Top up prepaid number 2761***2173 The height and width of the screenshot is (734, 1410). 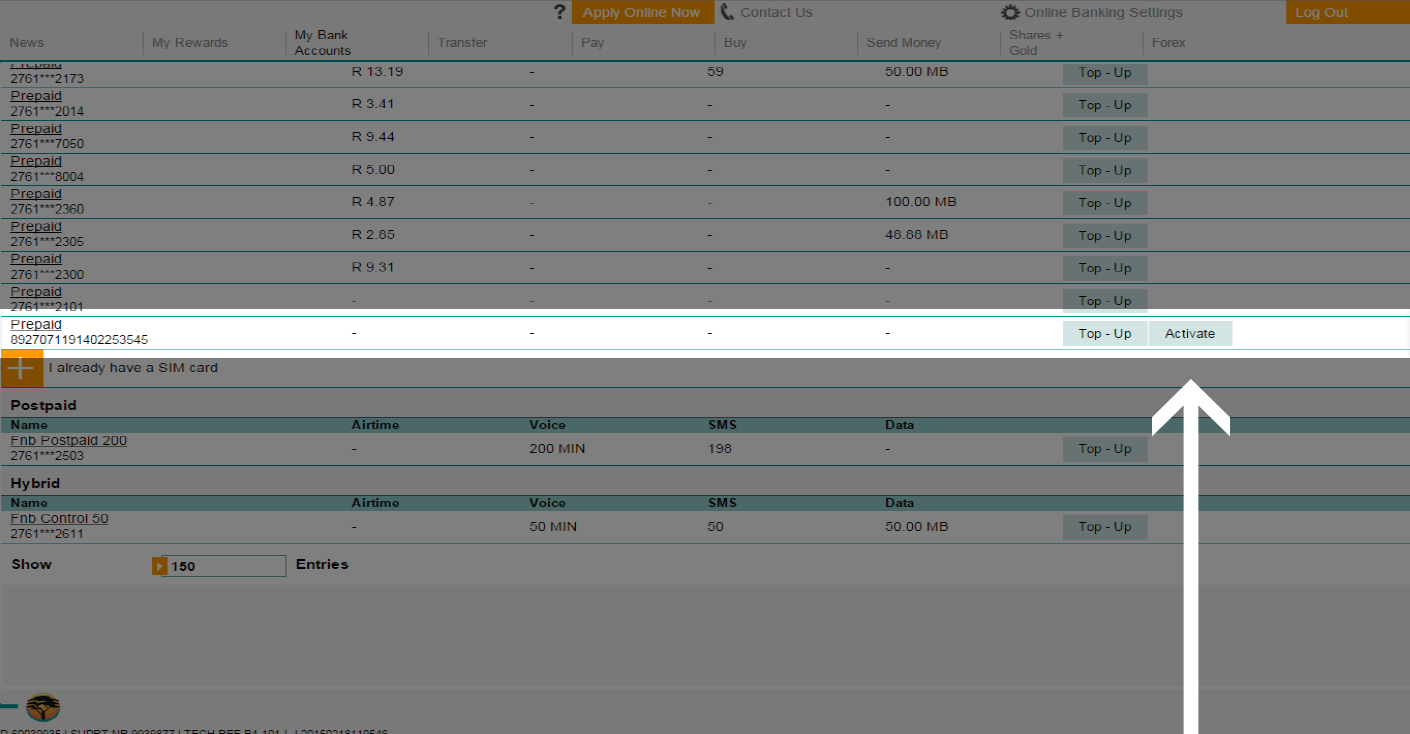coord(1105,74)
